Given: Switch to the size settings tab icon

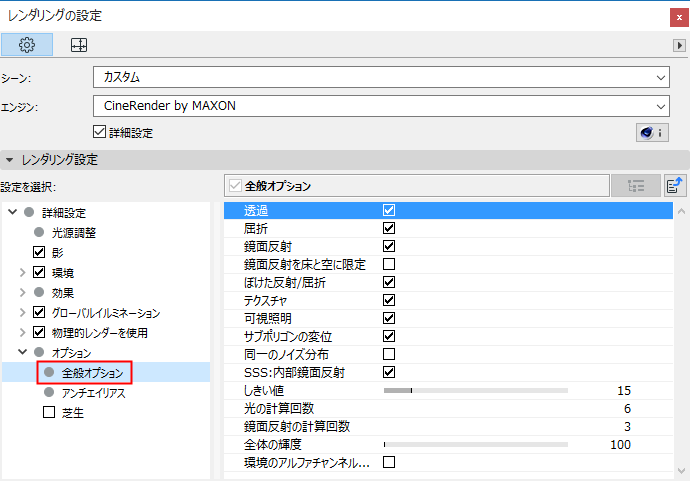Looking at the screenshot, I should pos(79,44).
